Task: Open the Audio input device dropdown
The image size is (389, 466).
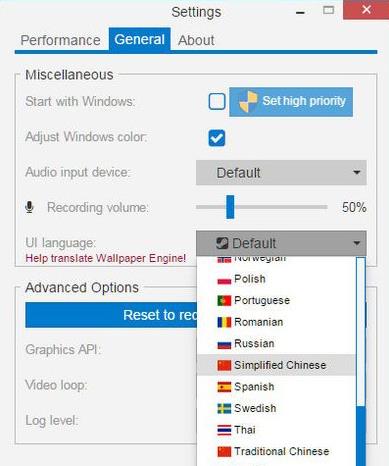Action: [x=281, y=173]
